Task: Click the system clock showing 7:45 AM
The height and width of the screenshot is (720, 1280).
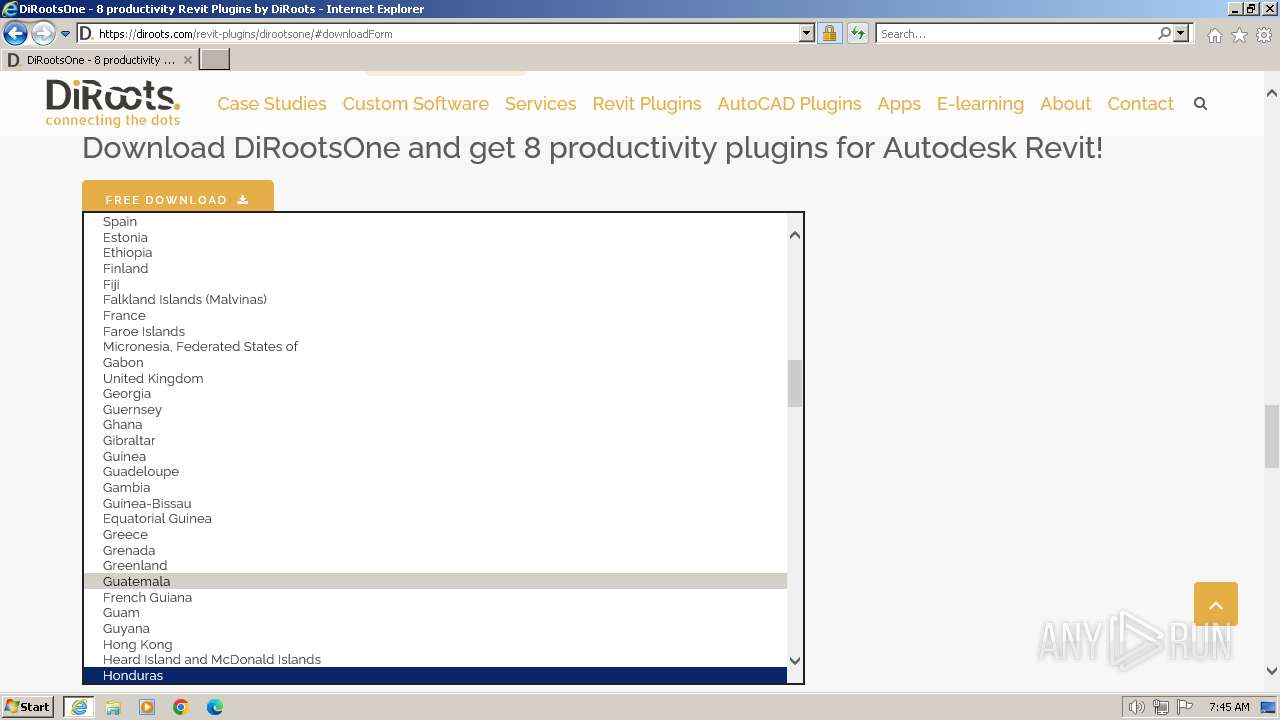Action: (1229, 707)
